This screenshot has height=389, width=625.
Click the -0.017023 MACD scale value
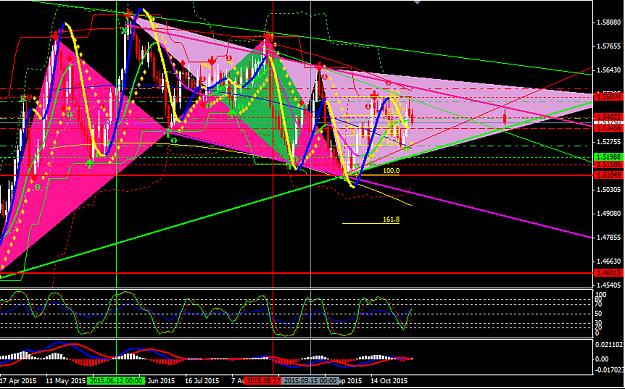pyautogui.click(x=610, y=369)
